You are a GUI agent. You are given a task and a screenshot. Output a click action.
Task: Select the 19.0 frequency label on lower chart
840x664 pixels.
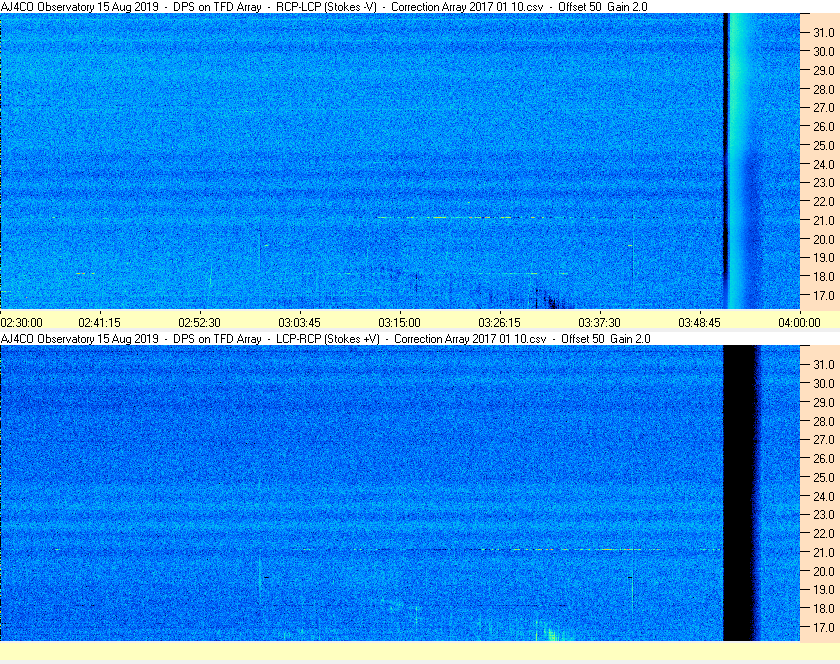(x=824, y=590)
